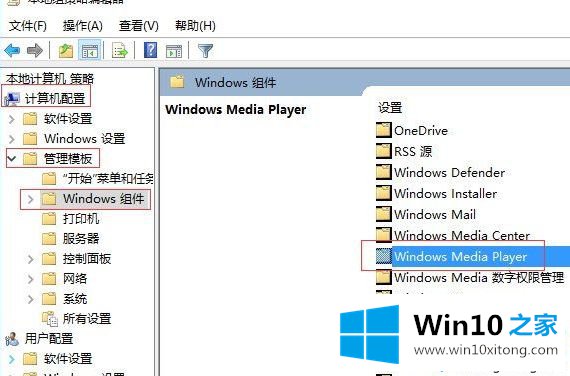
Task: Click the folder icon beside Windows Defender
Action: tap(384, 172)
